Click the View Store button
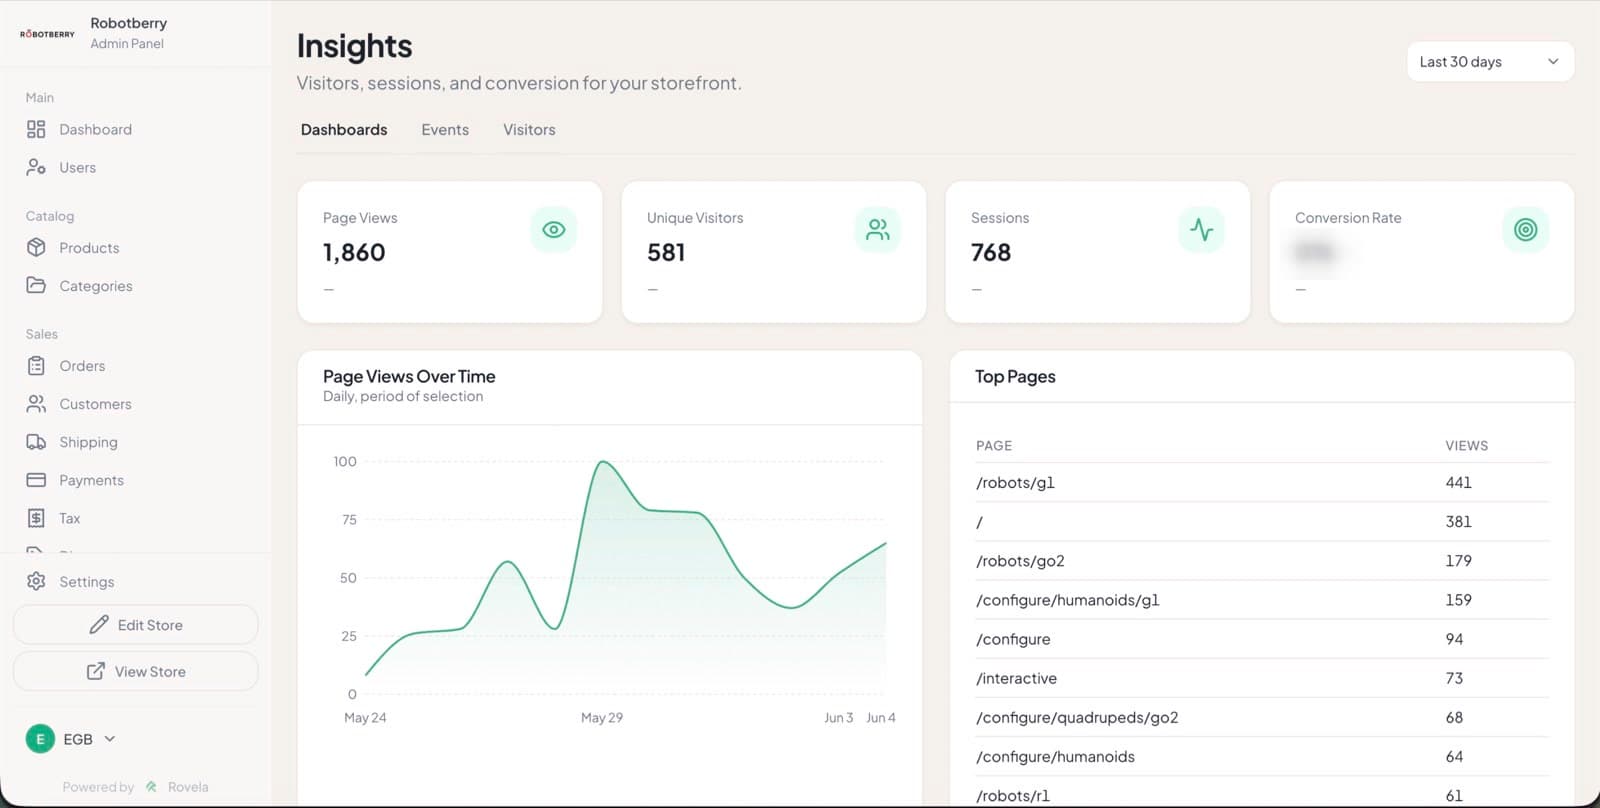The width and height of the screenshot is (1600, 808). tap(136, 671)
